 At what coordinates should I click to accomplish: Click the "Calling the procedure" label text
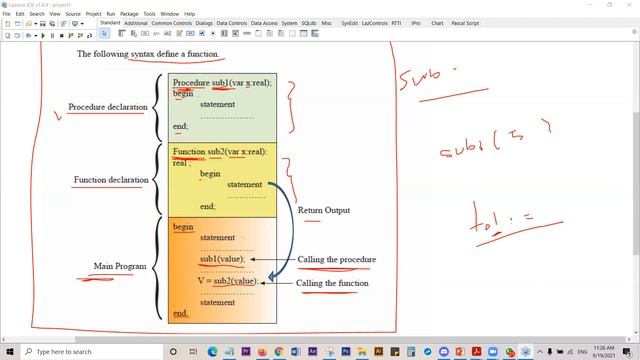[337, 260]
